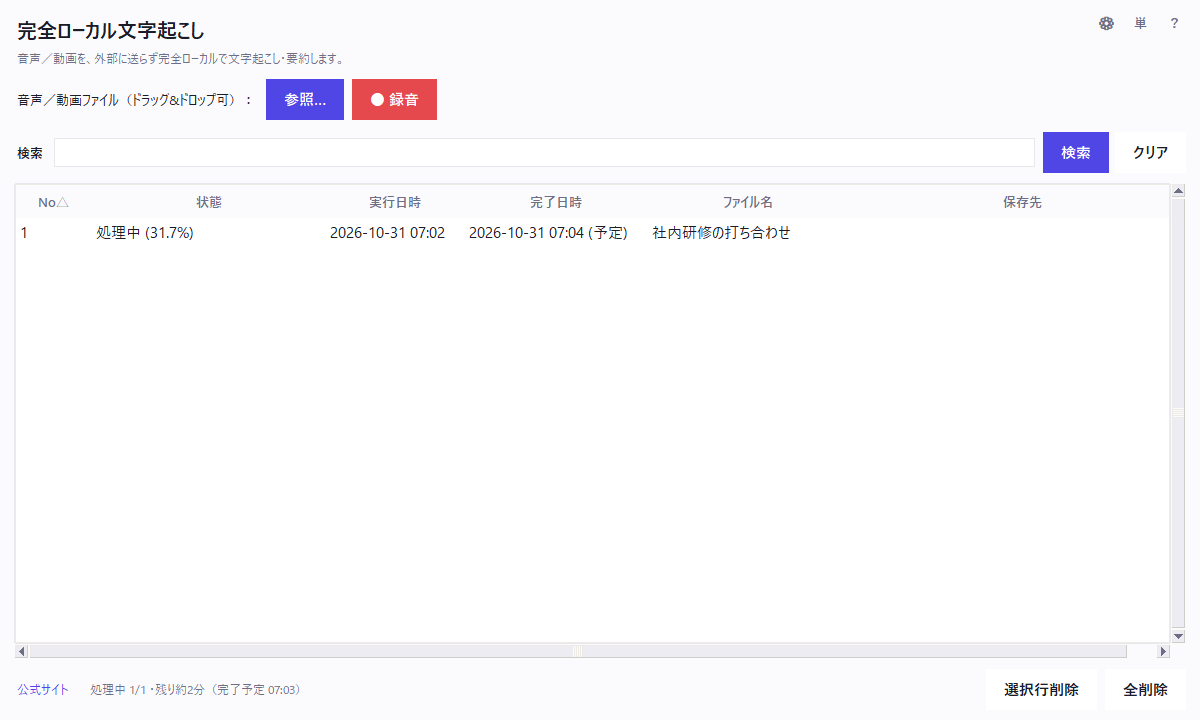This screenshot has height=720, width=1200.
Task: Sort by the 実行日時 column header
Action: (395, 202)
